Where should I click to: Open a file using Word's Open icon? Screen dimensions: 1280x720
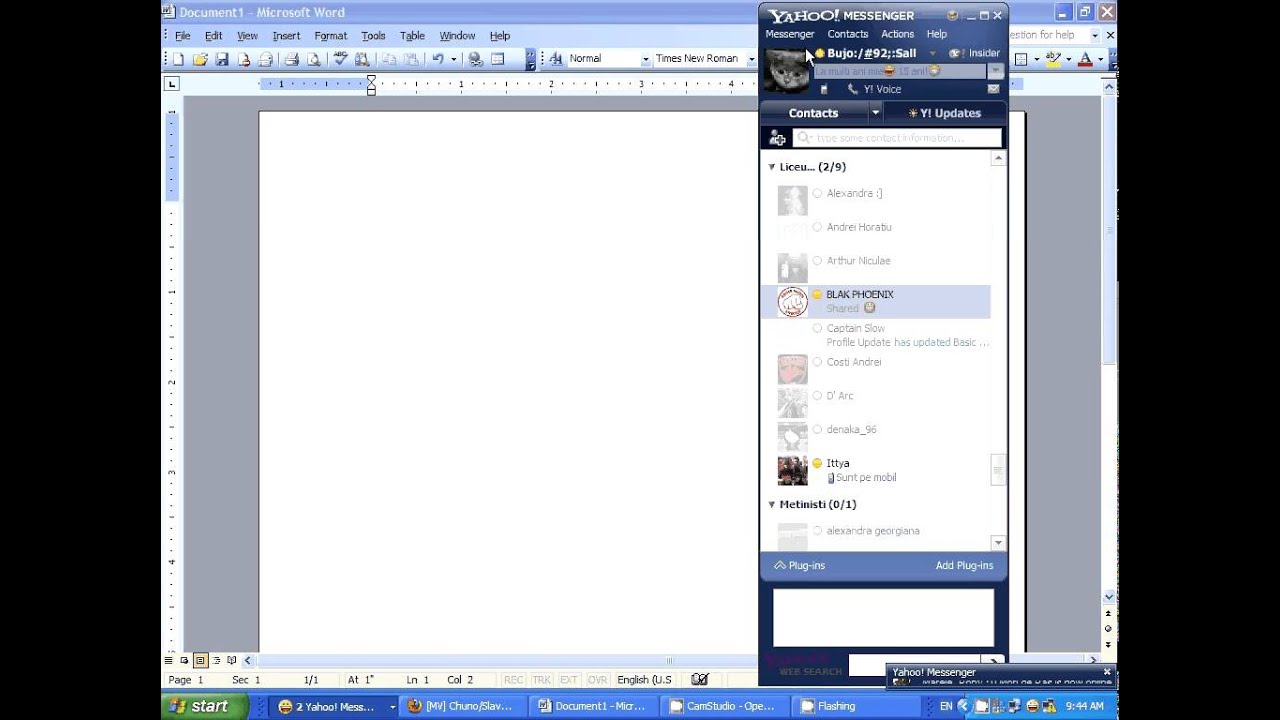pyautogui.click(x=200, y=59)
